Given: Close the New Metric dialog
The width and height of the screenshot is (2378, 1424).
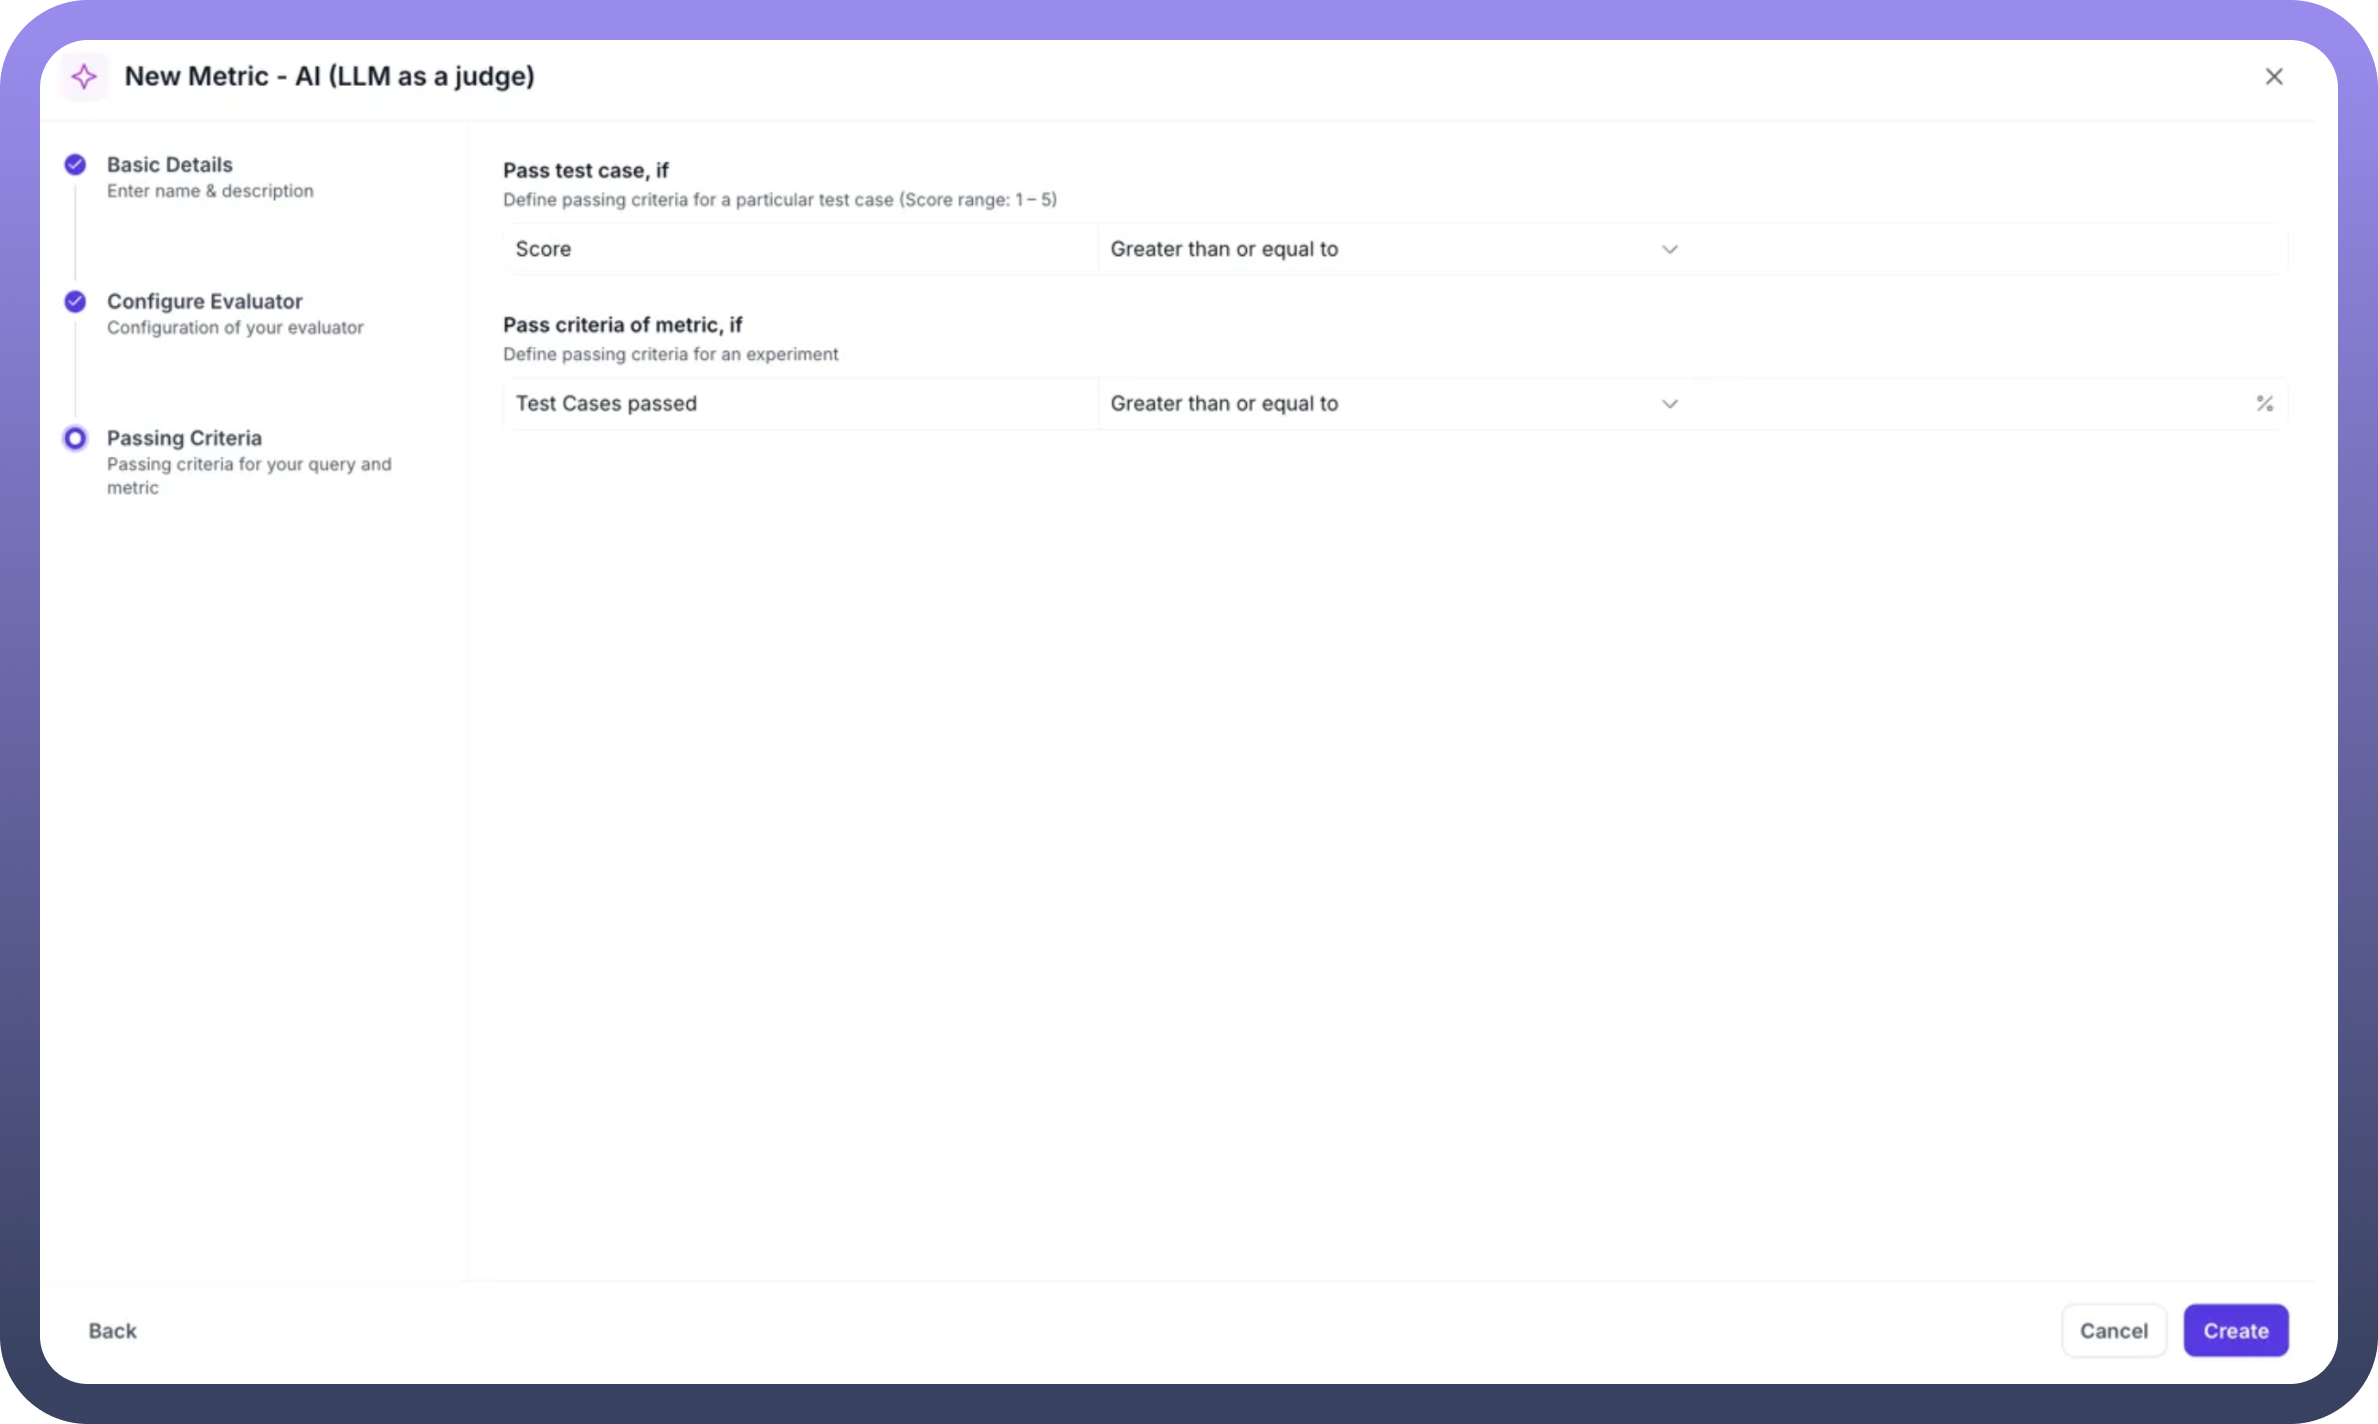Looking at the screenshot, I should 2273,77.
